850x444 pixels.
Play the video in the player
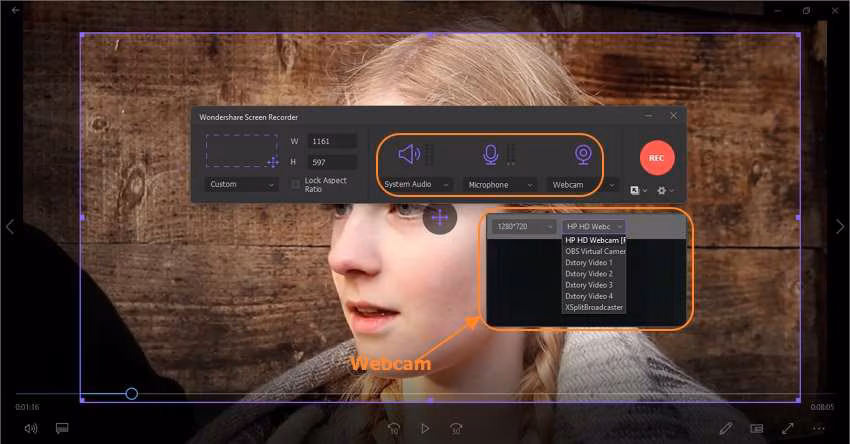tap(425, 429)
